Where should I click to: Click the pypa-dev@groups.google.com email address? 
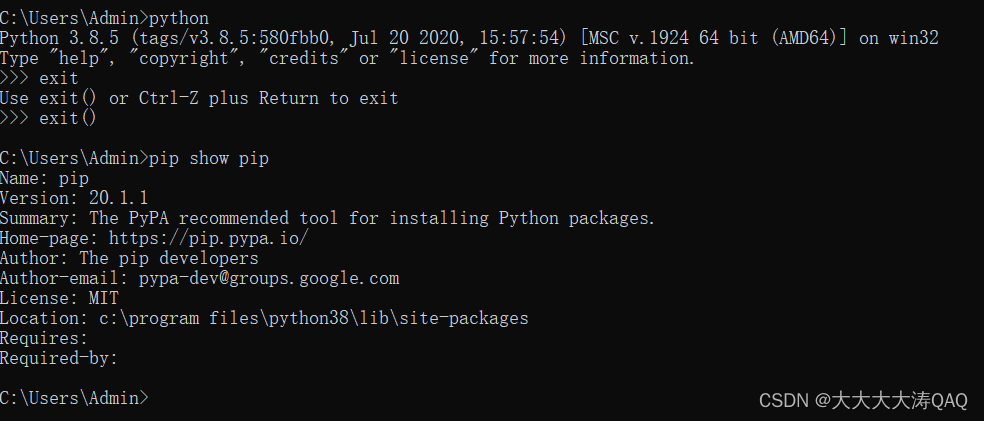pyautogui.click(x=268, y=278)
